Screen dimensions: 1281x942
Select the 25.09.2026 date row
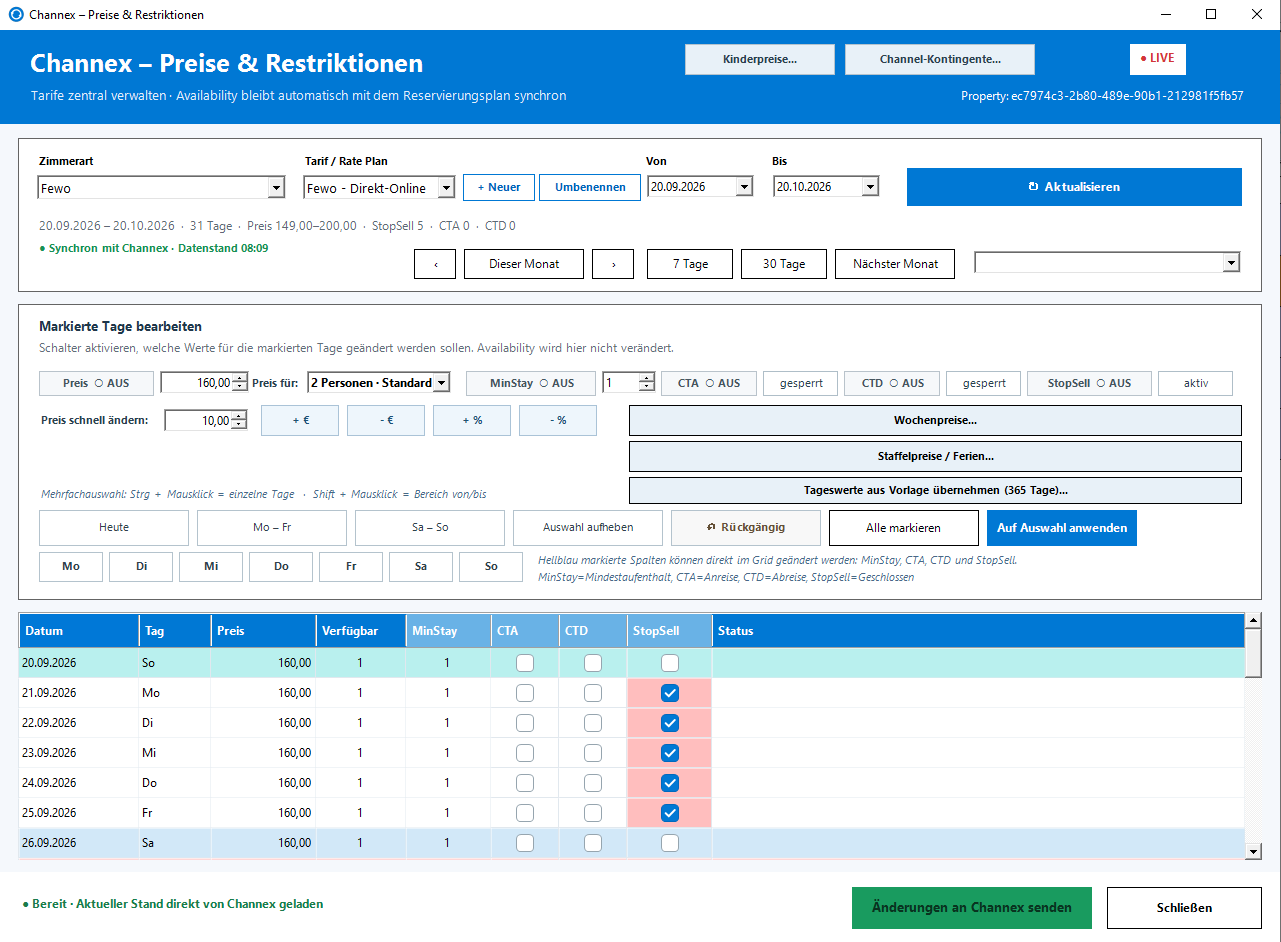pyautogui.click(x=632, y=813)
